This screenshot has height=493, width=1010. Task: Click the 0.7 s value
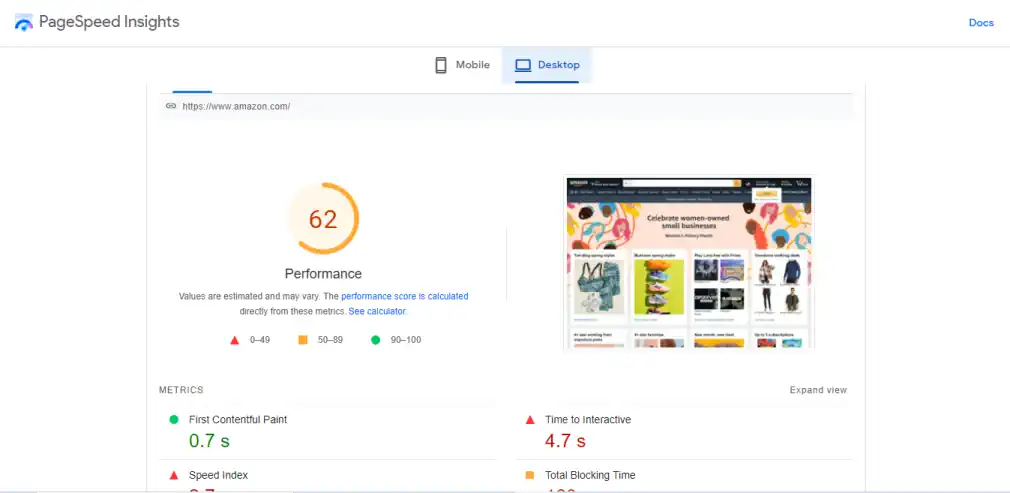[x=209, y=441]
